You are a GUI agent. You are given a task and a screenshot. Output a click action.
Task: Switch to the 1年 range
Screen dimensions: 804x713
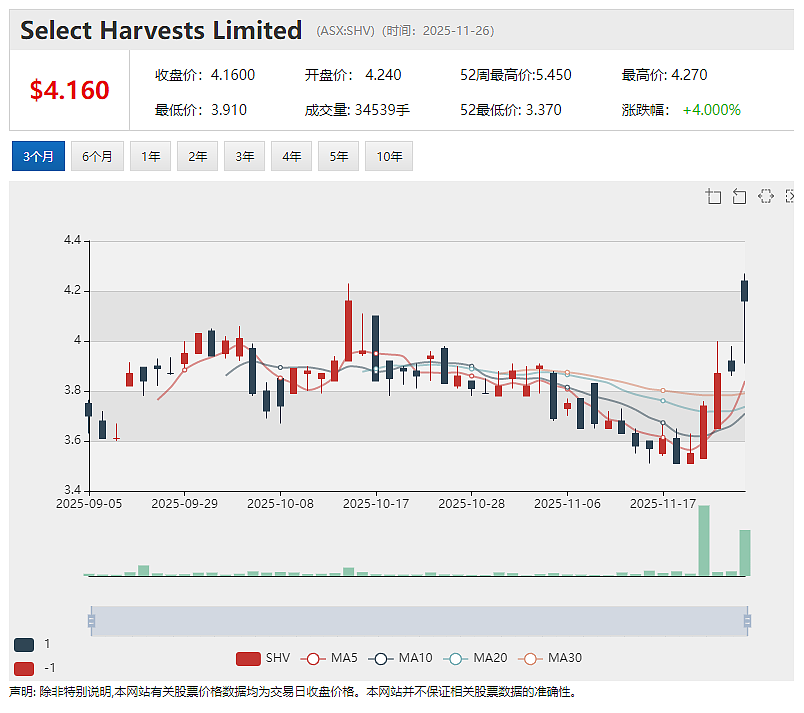pos(150,156)
